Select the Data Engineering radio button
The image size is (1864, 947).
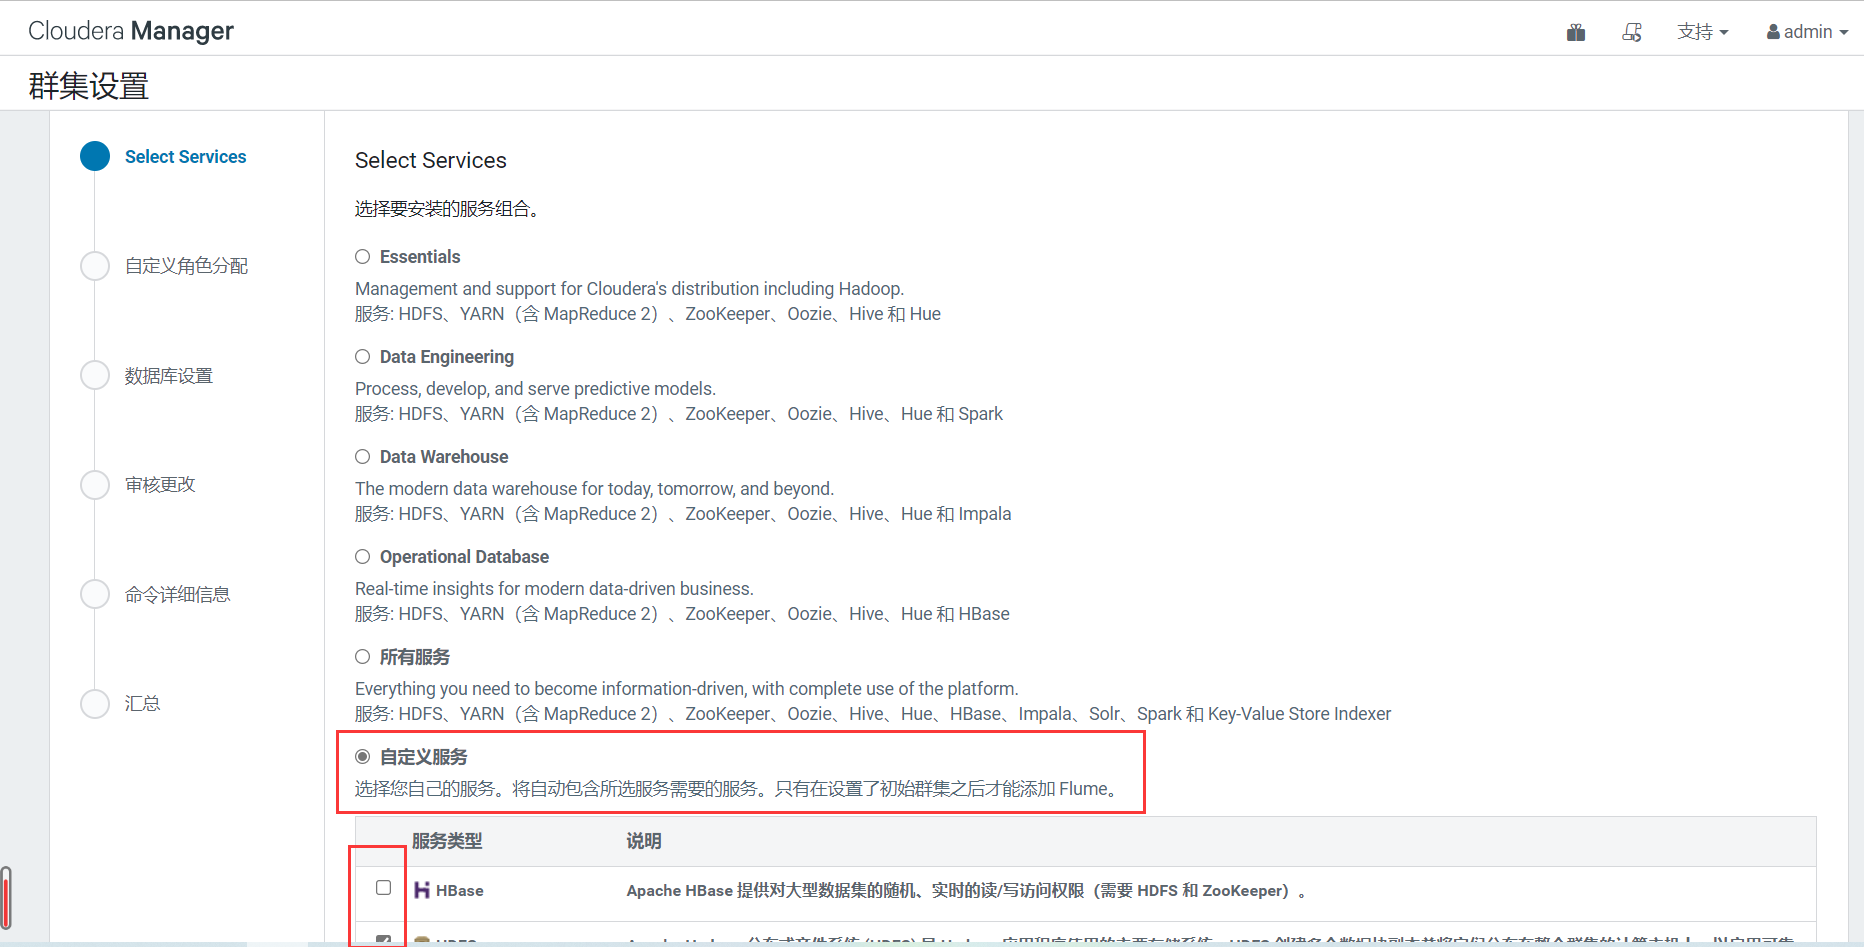[363, 357]
